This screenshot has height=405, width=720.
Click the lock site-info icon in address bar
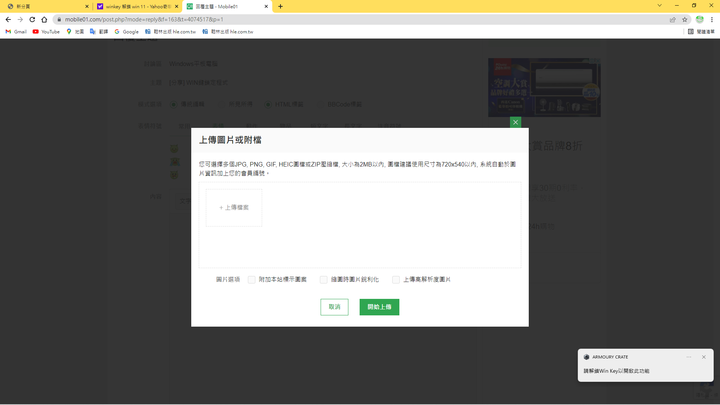pos(59,19)
